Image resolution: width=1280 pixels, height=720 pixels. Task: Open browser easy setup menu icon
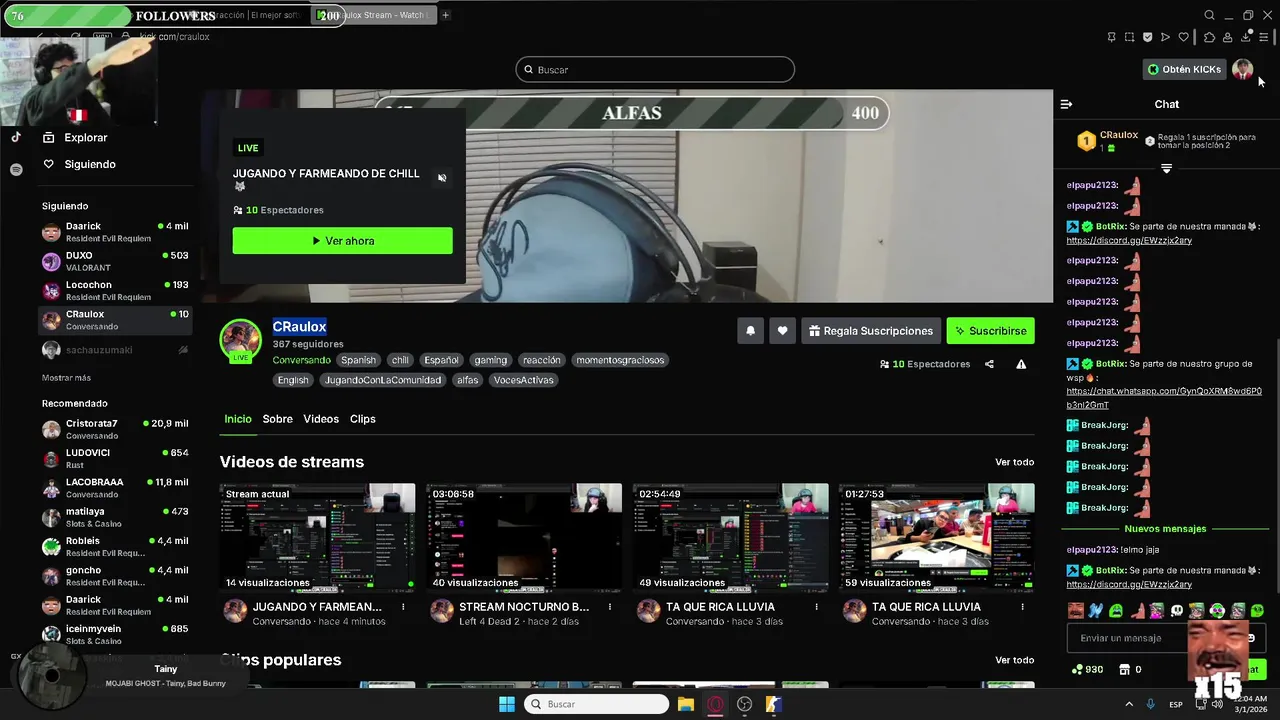1264,37
